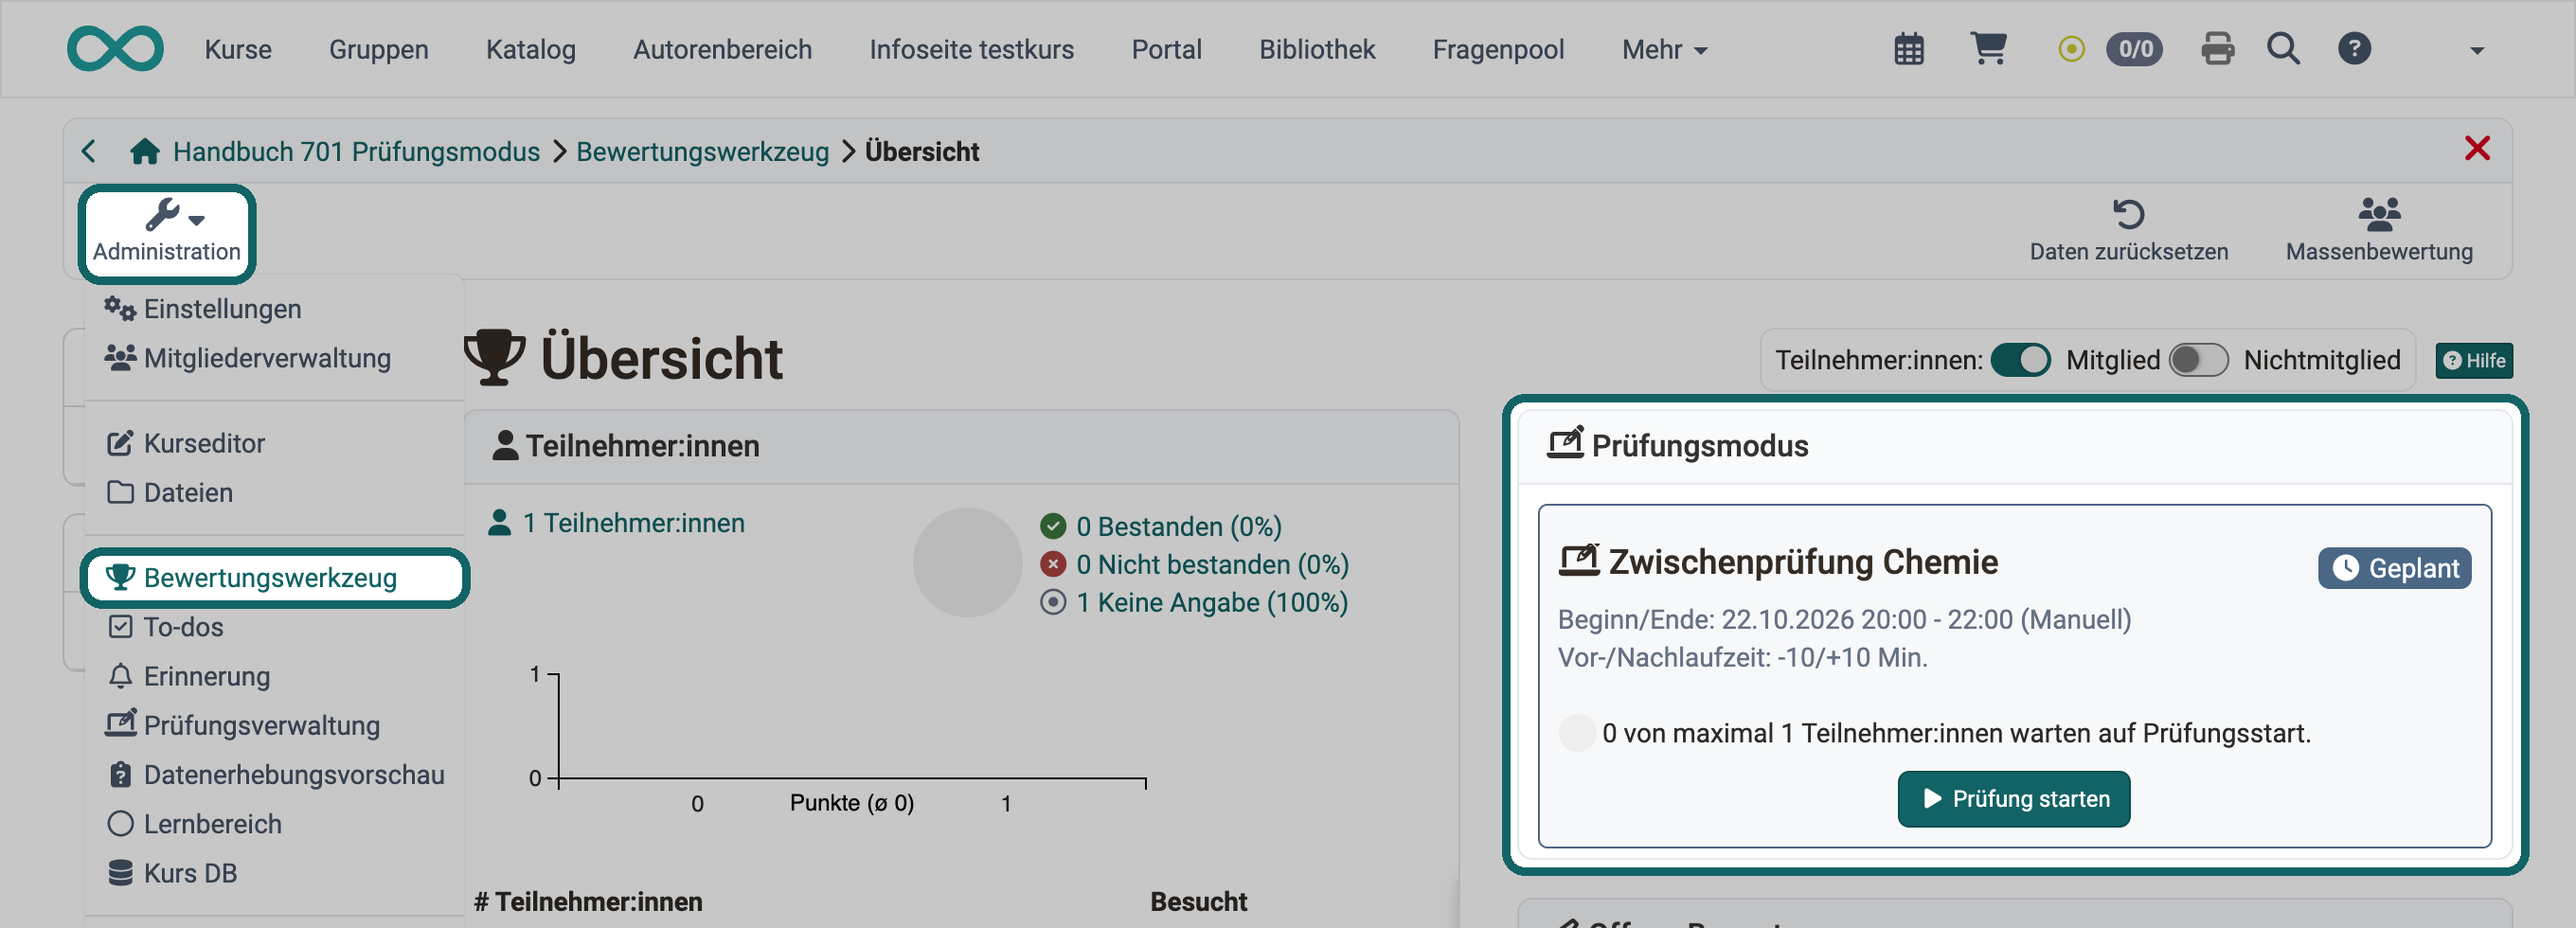The height and width of the screenshot is (928, 2576).
Task: Toggle the Nichtmitglied participants switch
Action: tap(2198, 360)
